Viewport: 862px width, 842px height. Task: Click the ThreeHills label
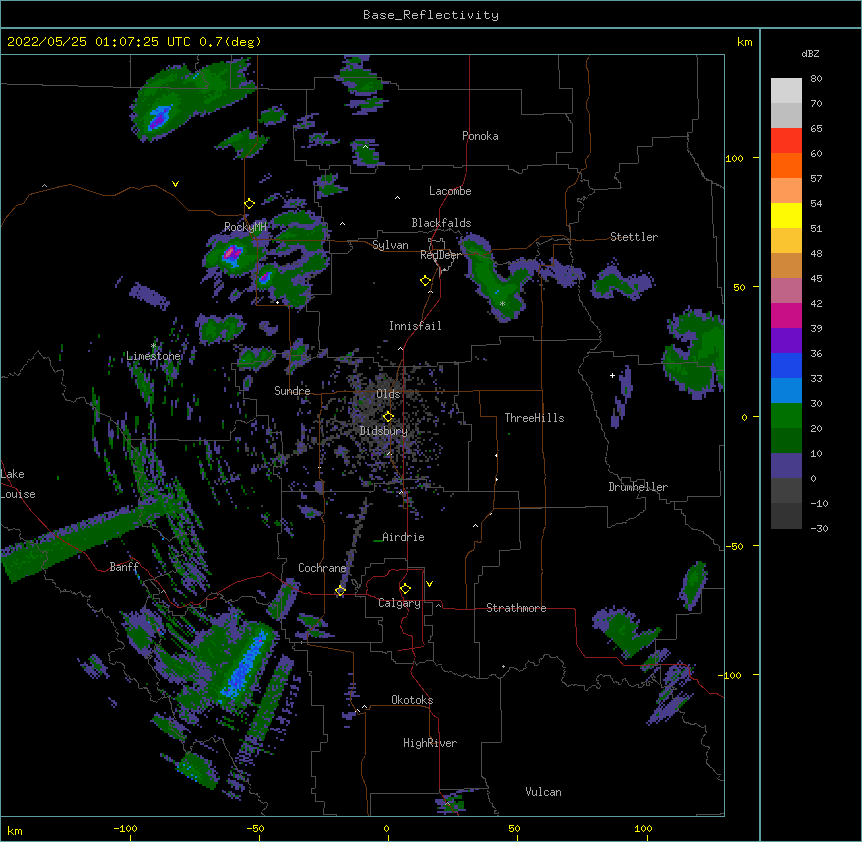click(x=534, y=418)
